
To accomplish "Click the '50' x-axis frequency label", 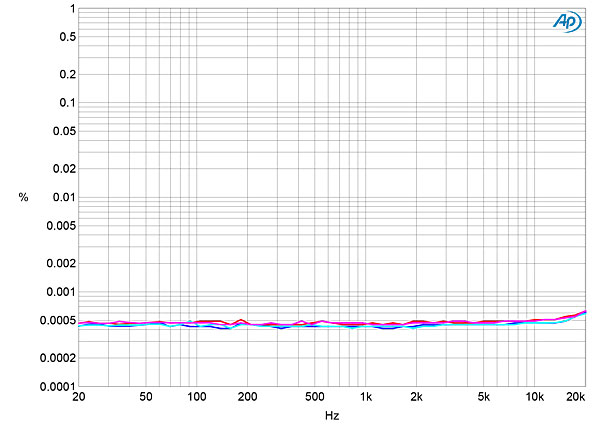I will (x=146, y=397).
